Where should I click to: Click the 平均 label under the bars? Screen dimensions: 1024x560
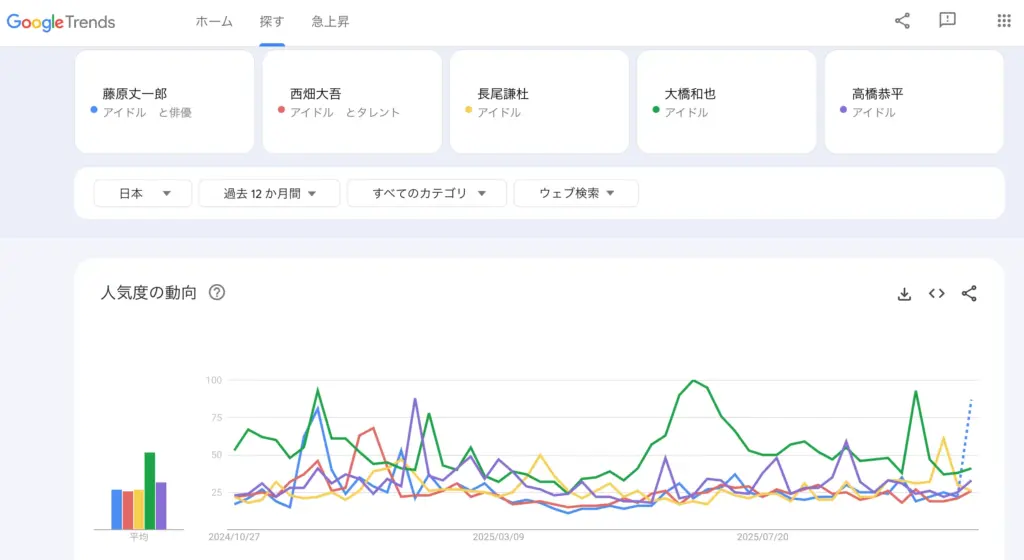[138, 537]
